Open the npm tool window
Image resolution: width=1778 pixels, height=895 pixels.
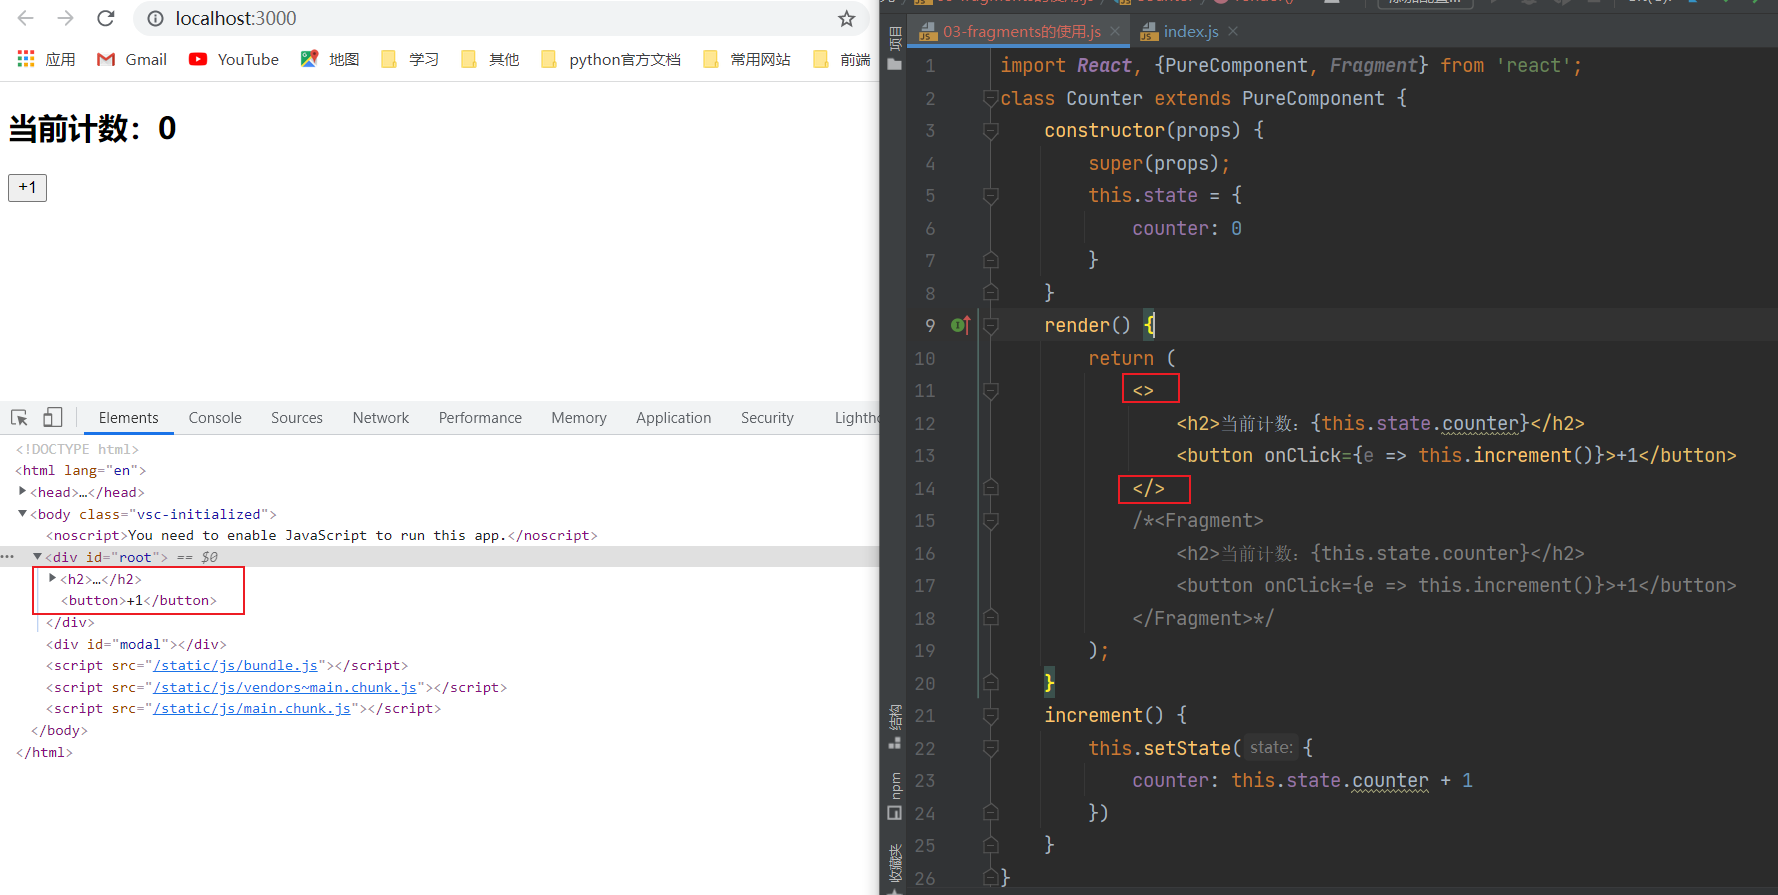point(894,796)
